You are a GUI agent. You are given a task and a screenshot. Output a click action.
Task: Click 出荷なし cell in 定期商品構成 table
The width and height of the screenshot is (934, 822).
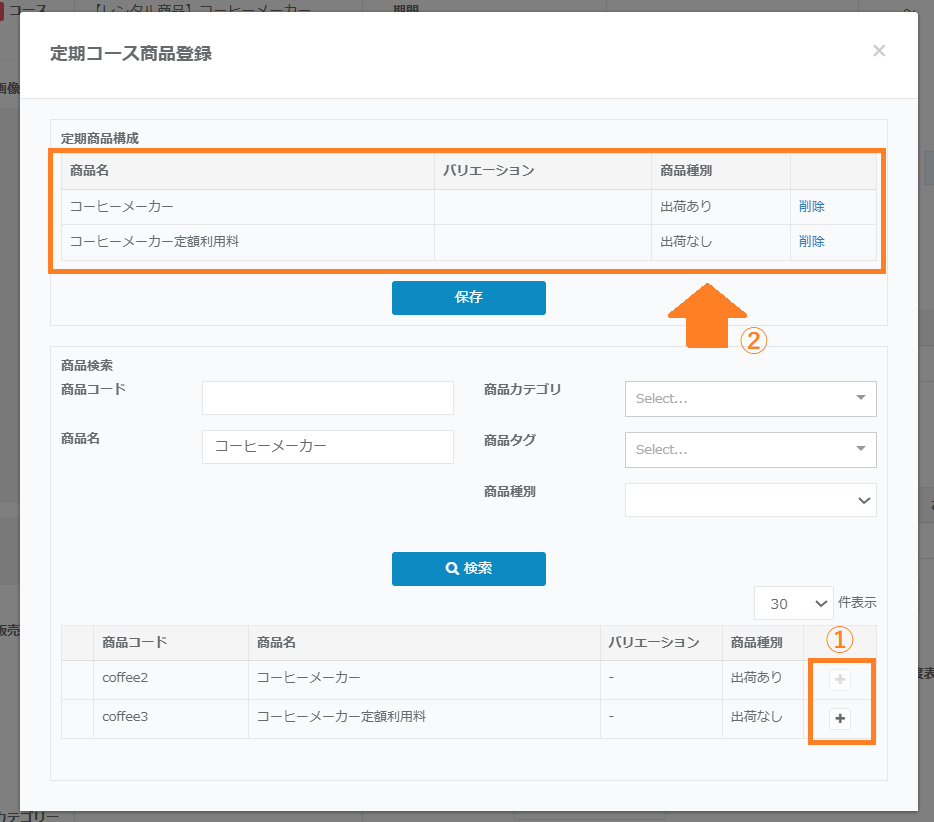[686, 241]
